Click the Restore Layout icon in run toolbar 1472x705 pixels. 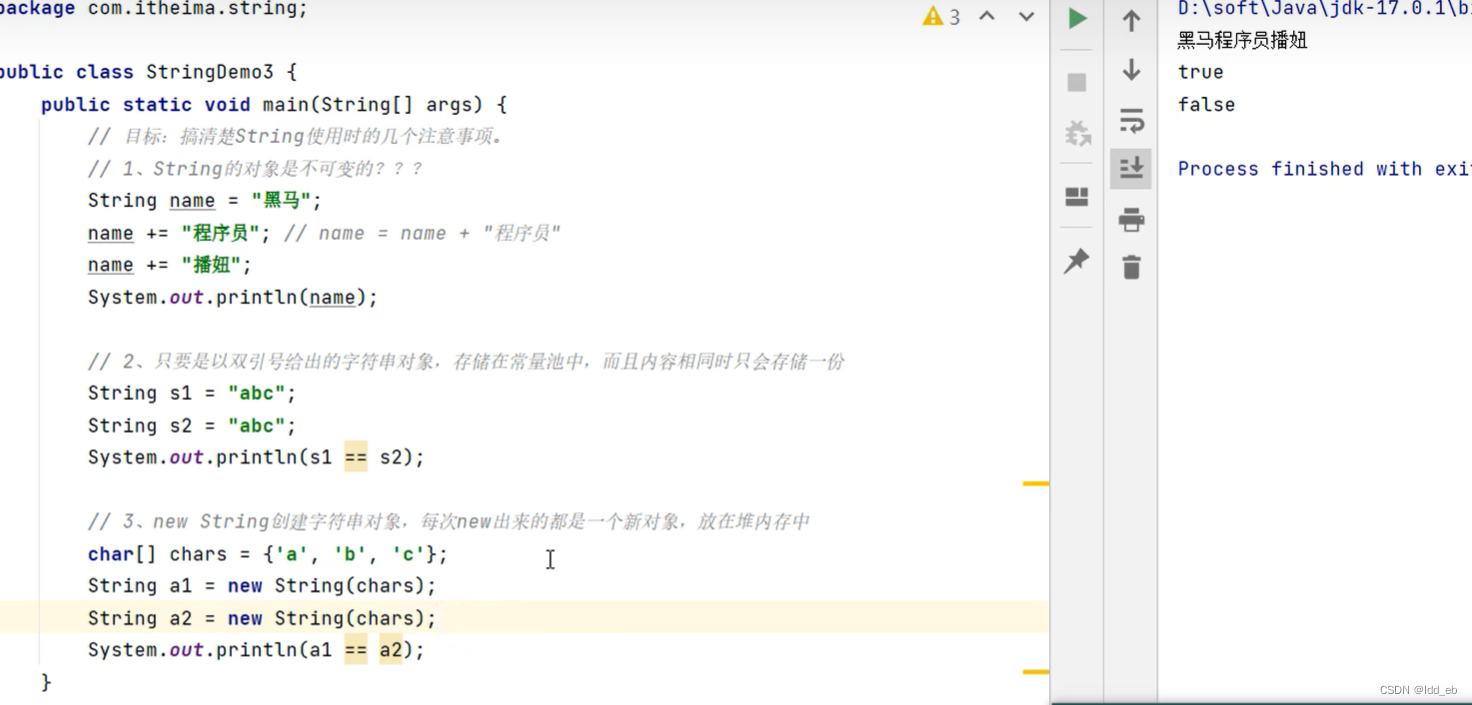point(1077,196)
